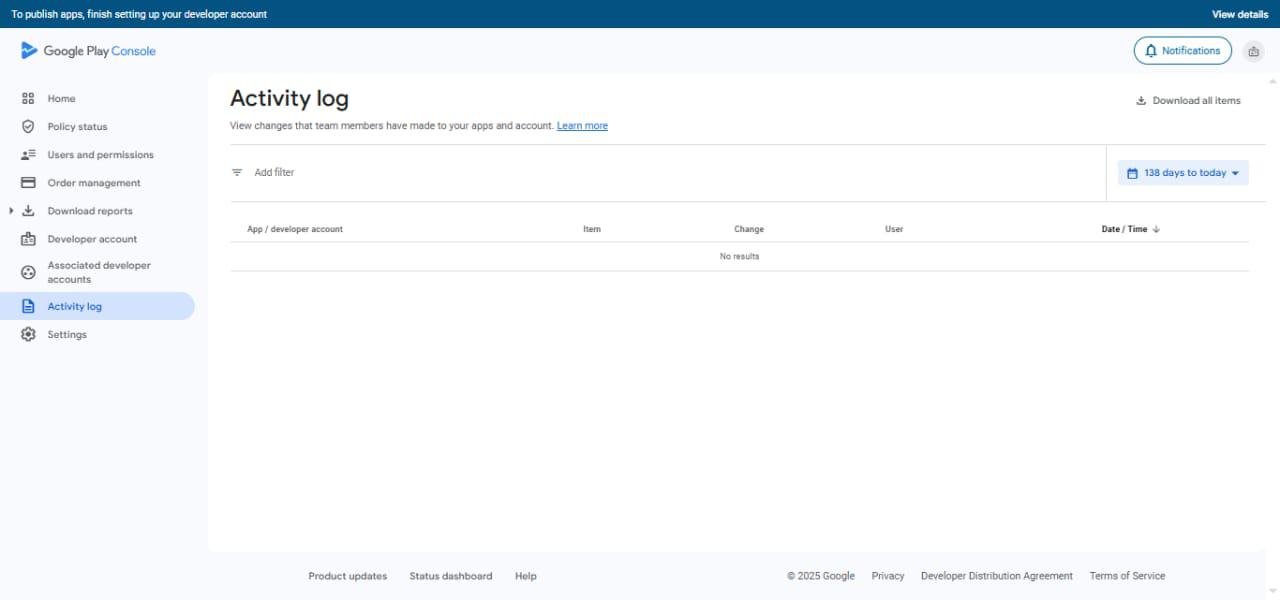Viewport: 1280px width, 600px height.
Task: Open Terms of Service link
Action: click(x=1127, y=576)
